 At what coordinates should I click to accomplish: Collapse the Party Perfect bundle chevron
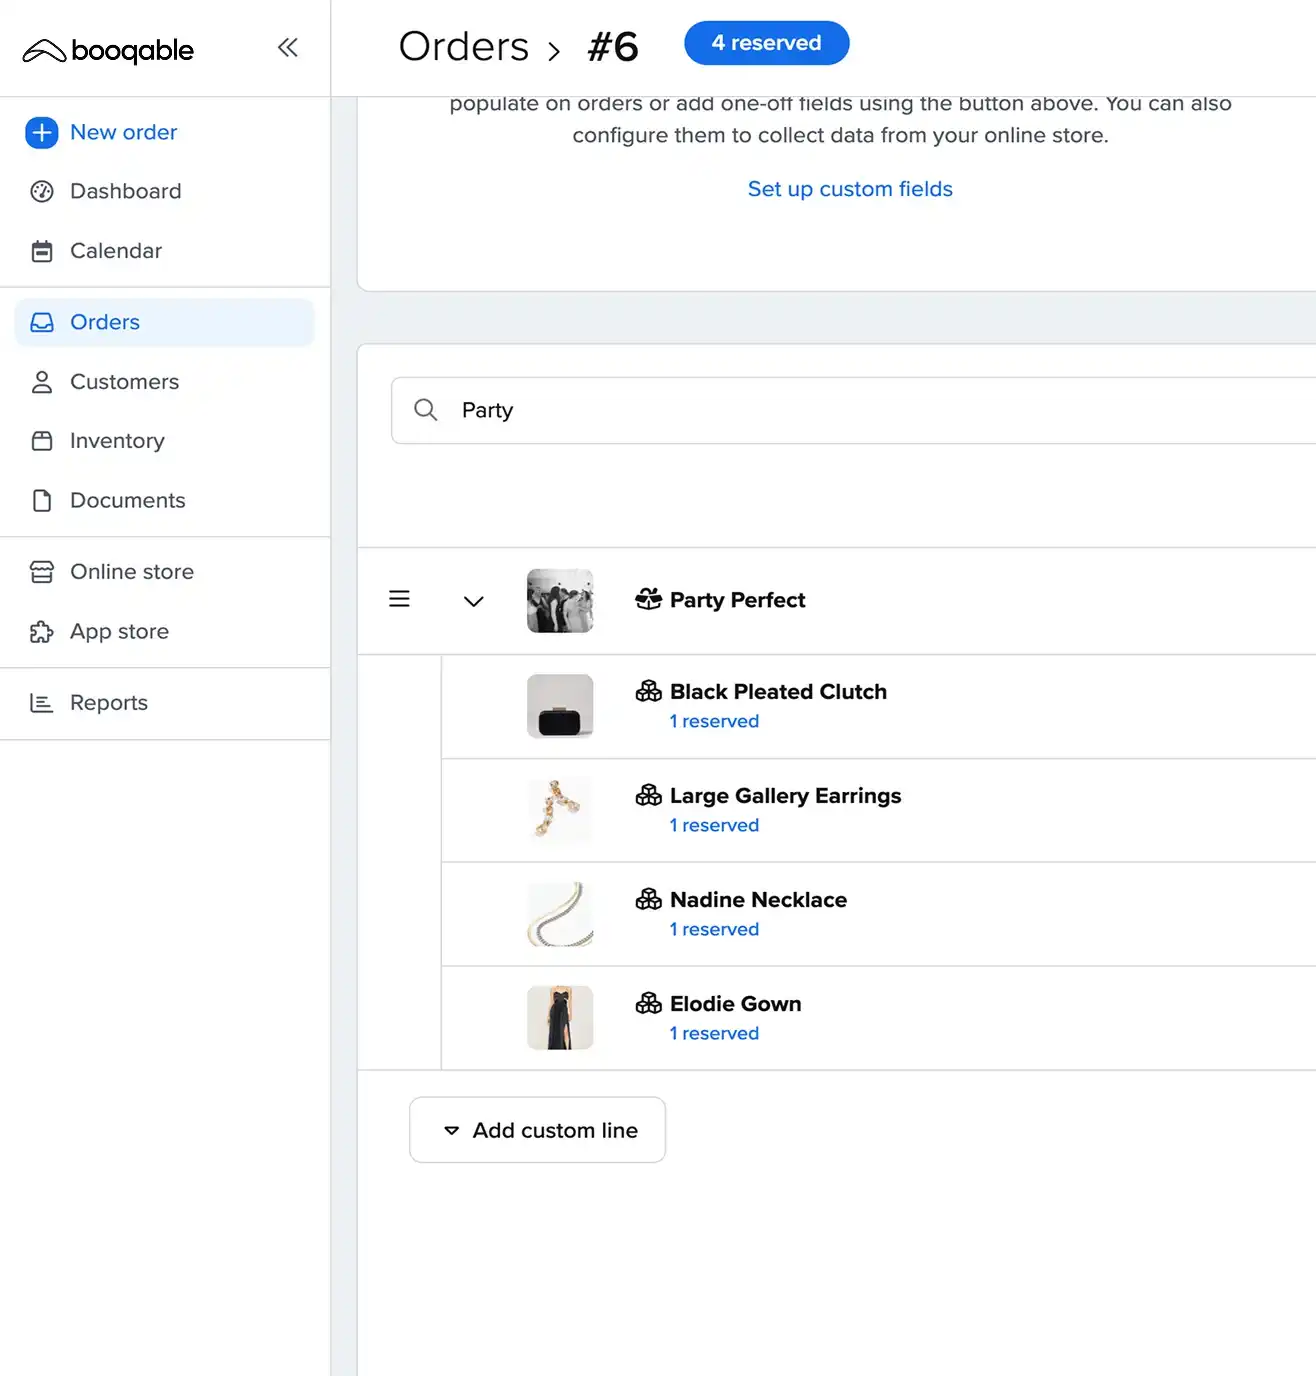tap(474, 601)
